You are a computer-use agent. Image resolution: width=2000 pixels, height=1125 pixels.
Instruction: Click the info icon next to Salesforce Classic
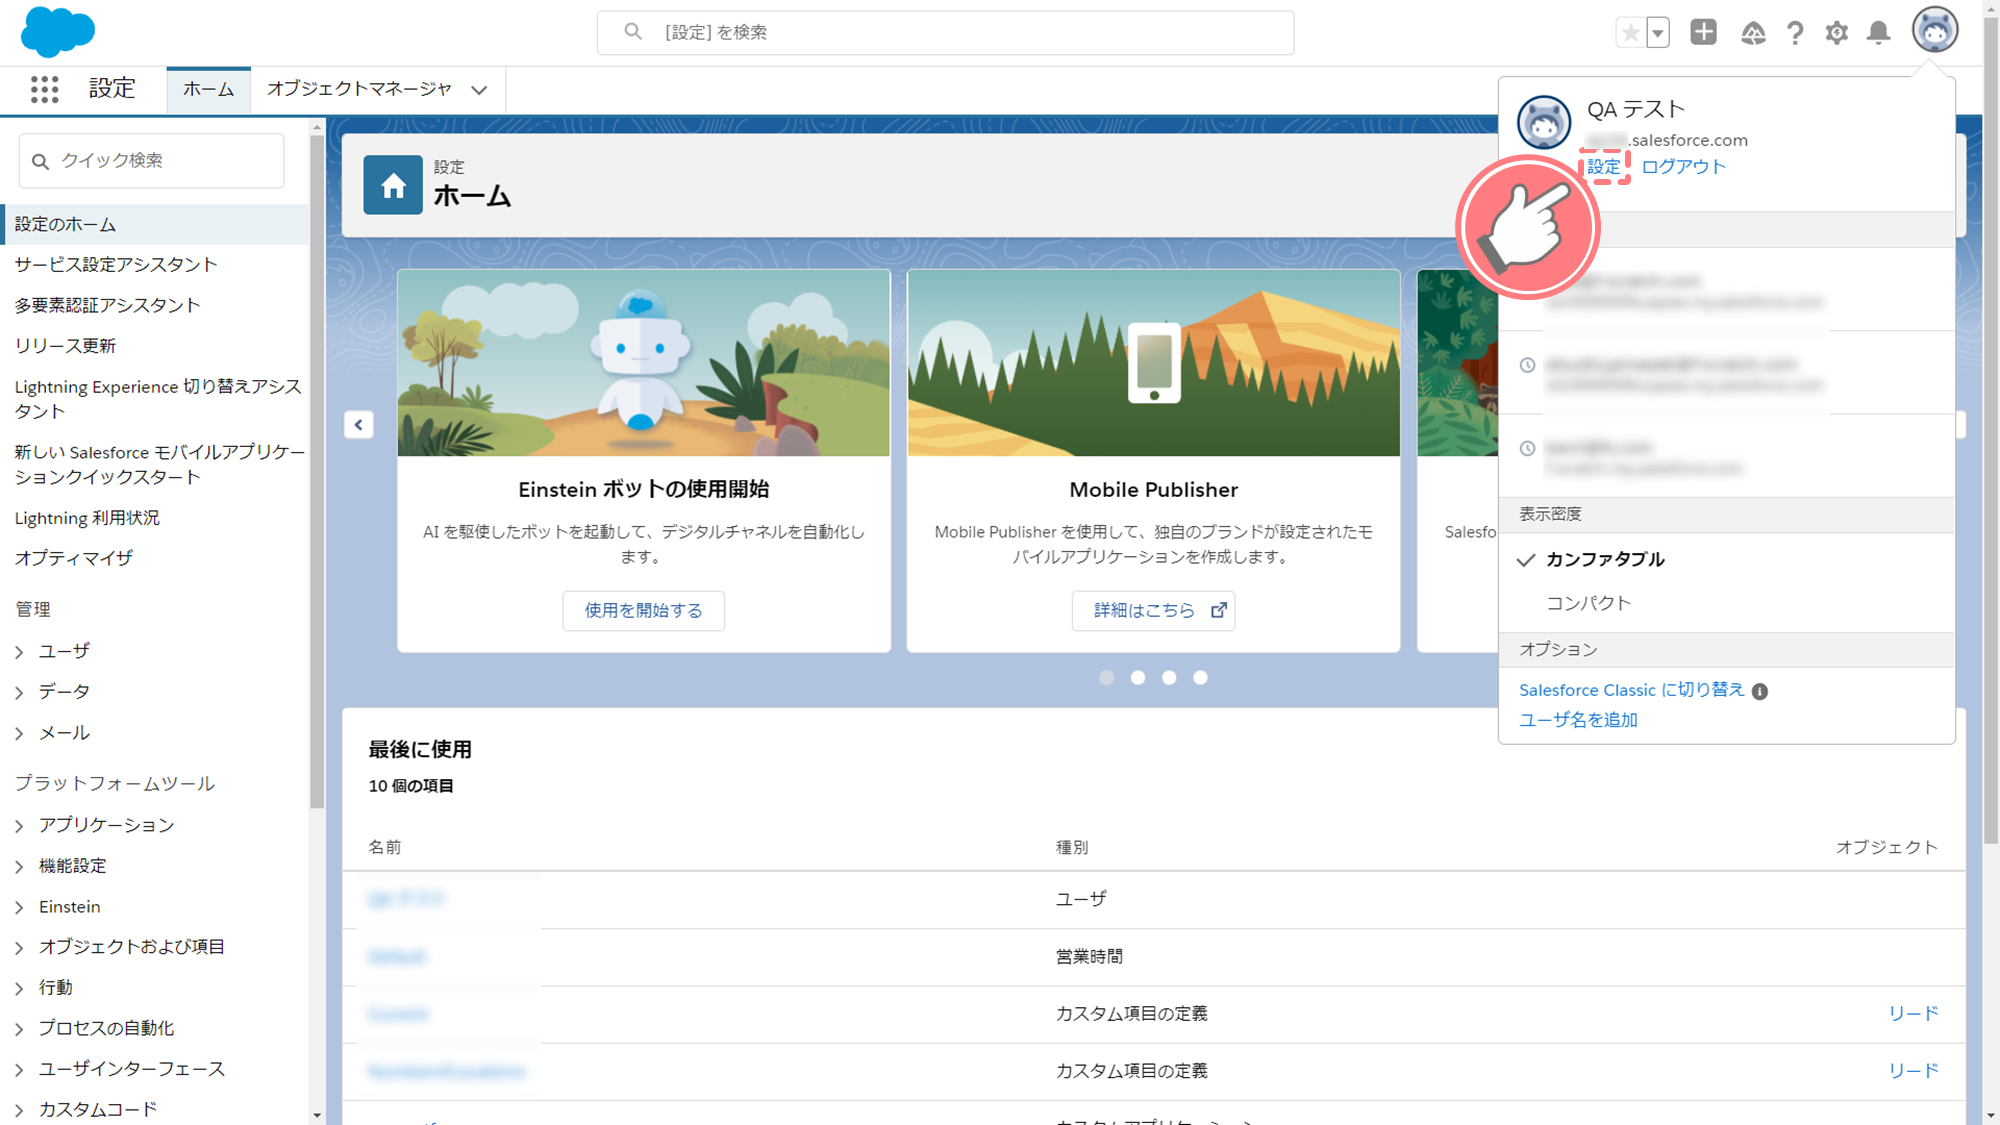click(x=1760, y=691)
